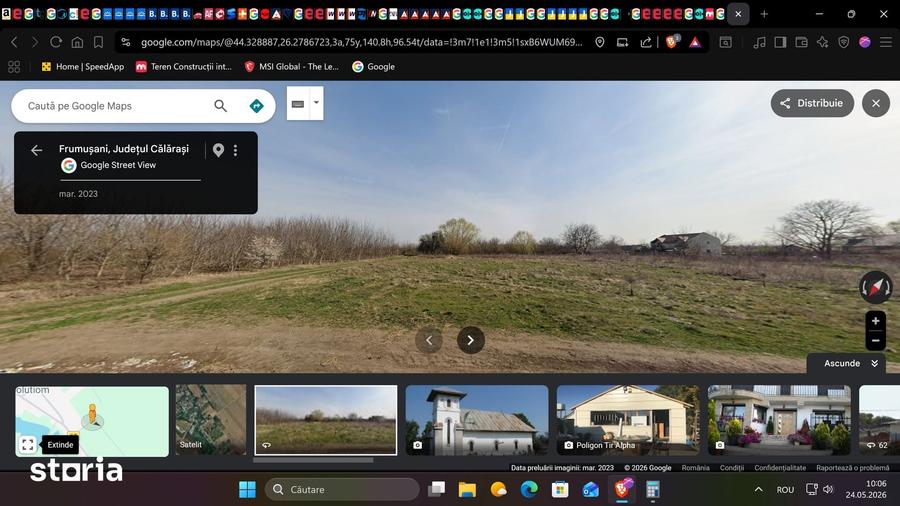Open the Windows Start menu
Image resolution: width=900 pixels, height=506 pixels.
pos(247,489)
